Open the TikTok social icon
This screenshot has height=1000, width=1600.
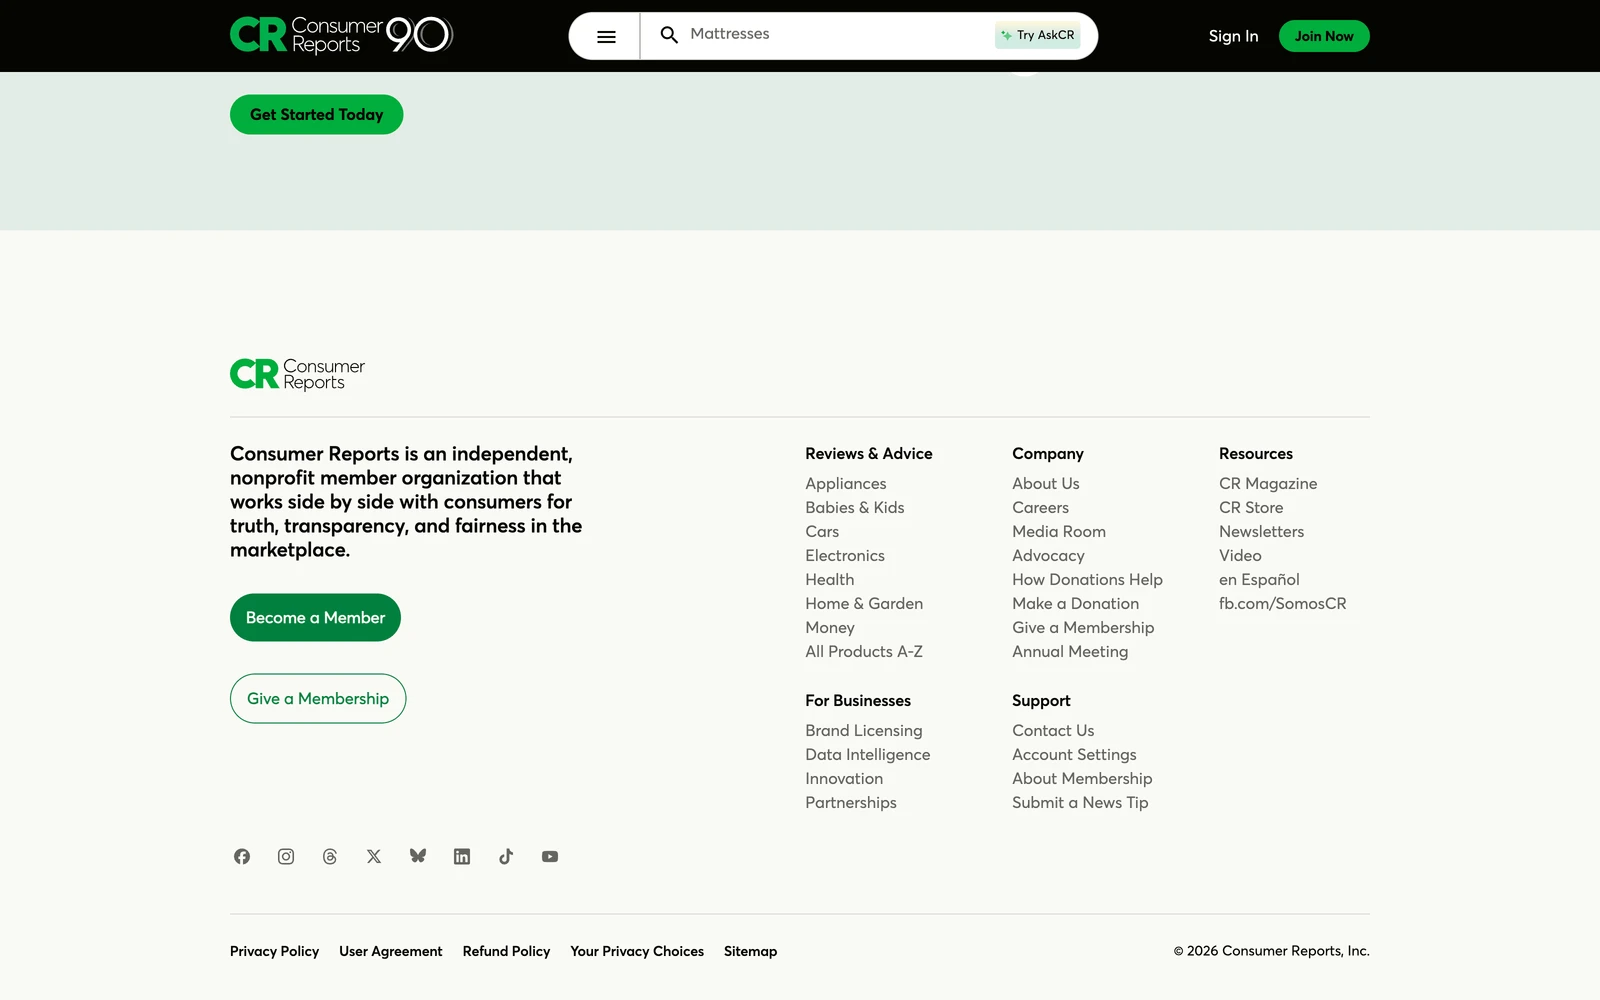(506, 857)
